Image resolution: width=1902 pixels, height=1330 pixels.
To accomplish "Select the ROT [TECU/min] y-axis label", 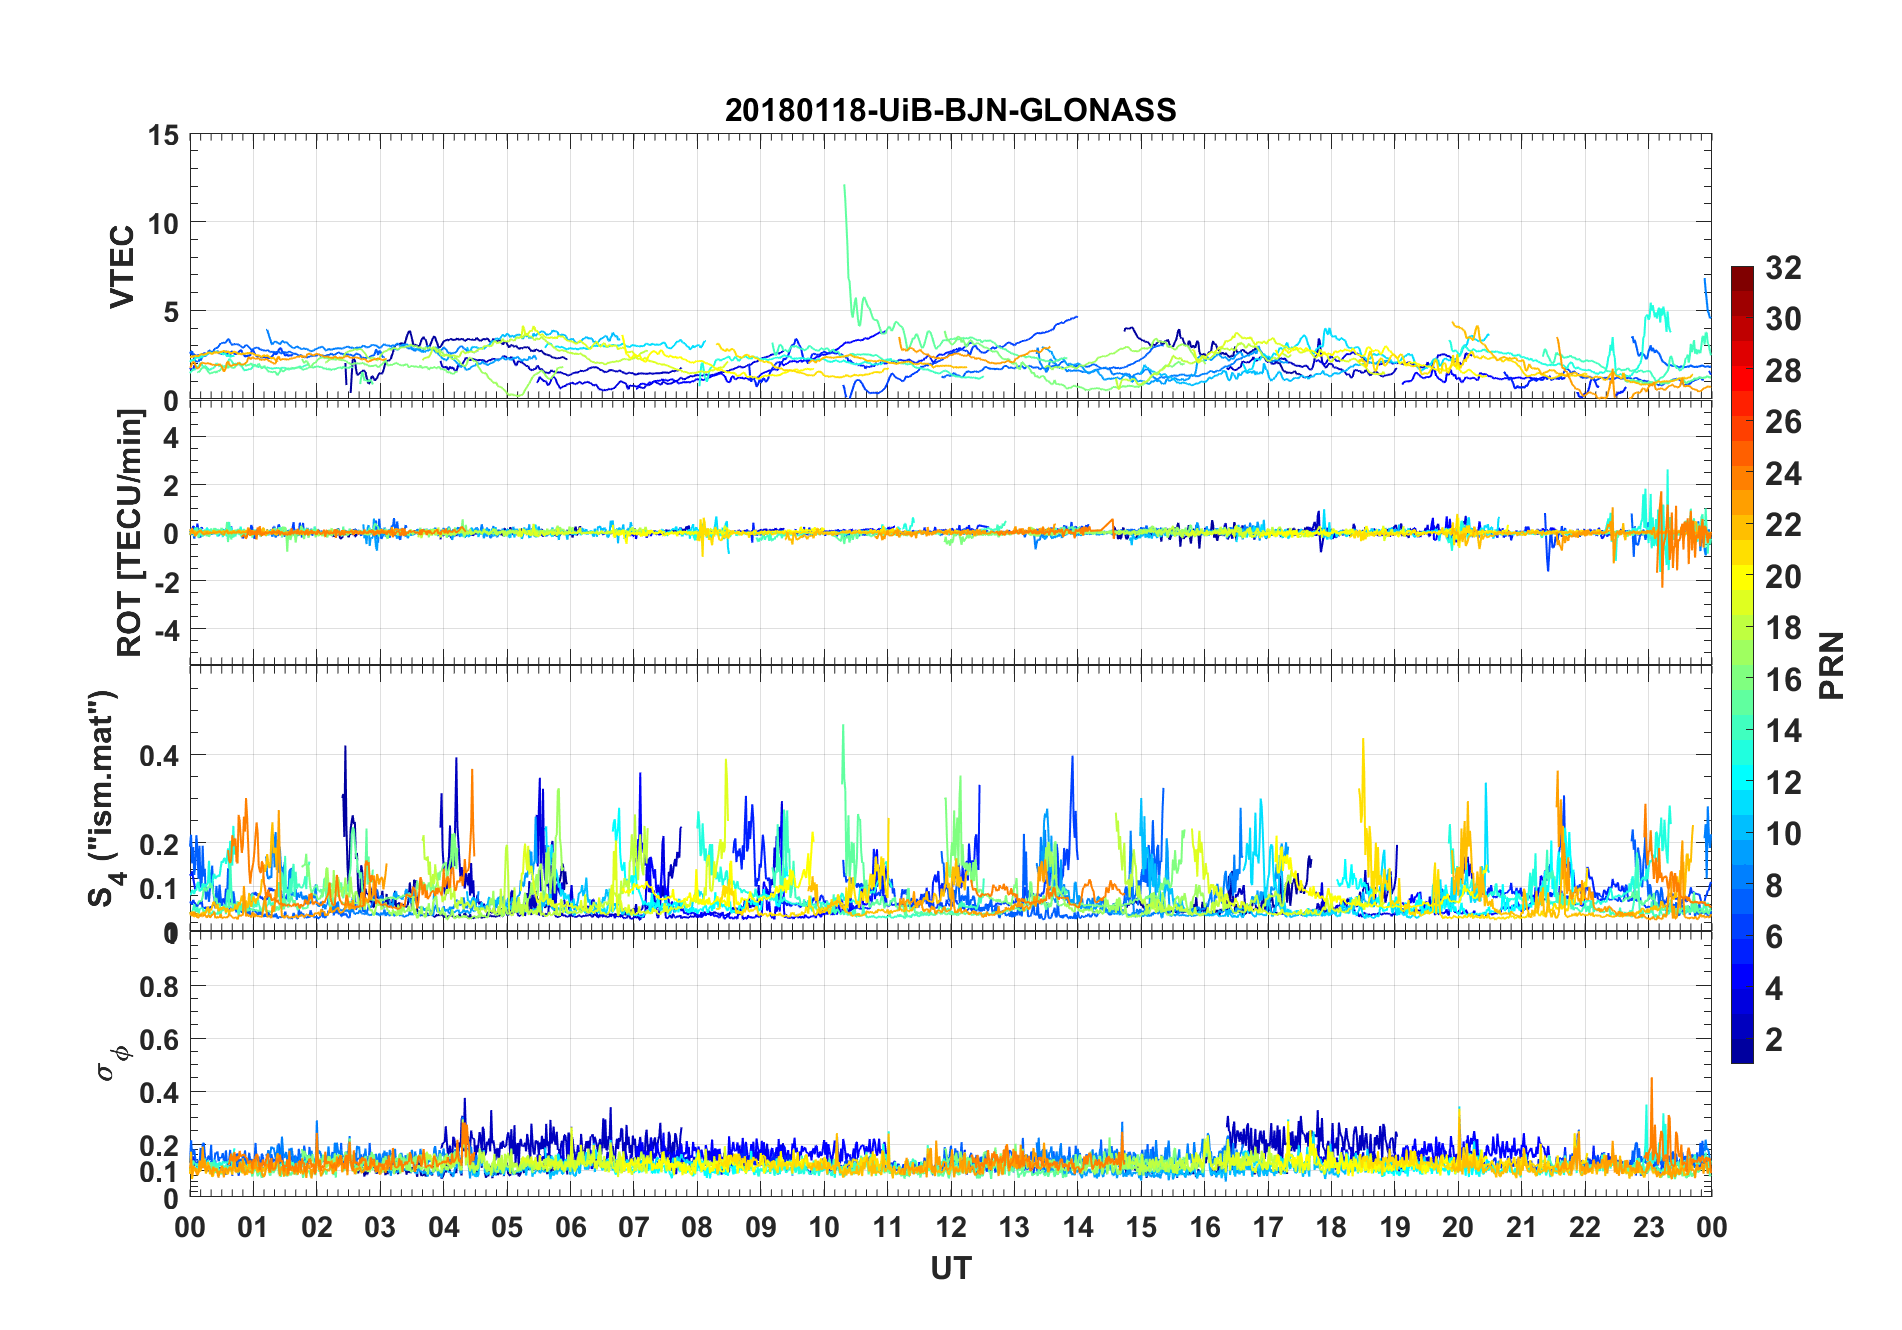I will point(130,532).
